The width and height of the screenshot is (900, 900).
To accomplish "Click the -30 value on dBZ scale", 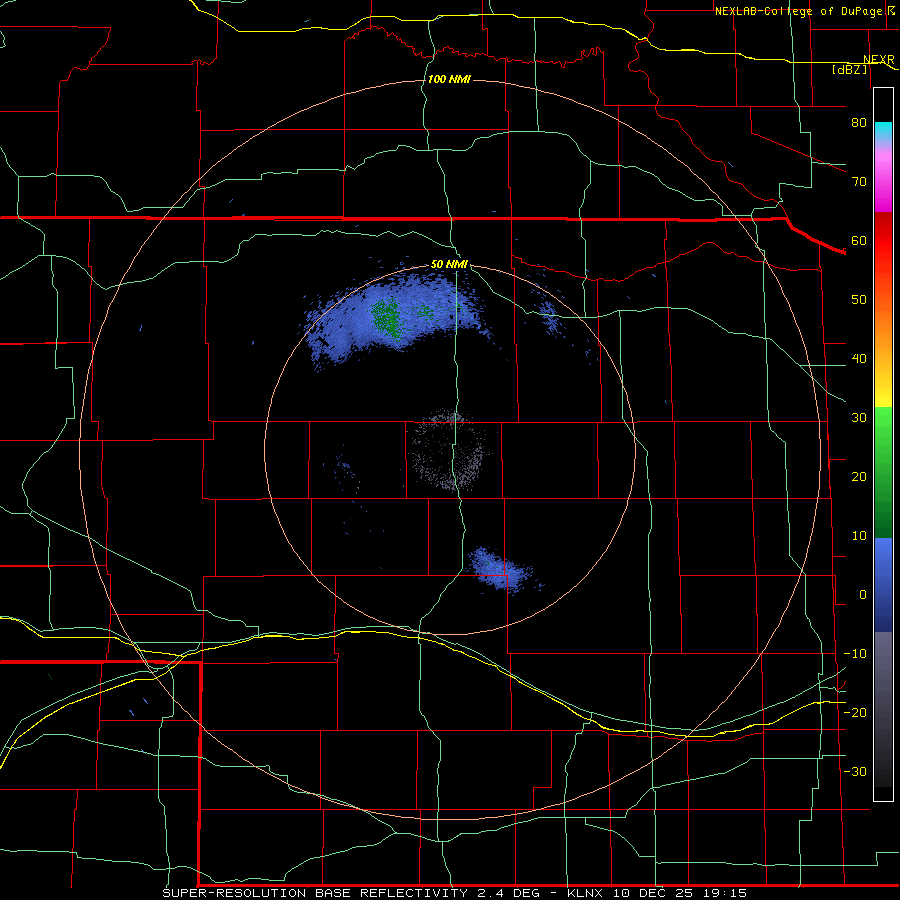I will click(855, 771).
